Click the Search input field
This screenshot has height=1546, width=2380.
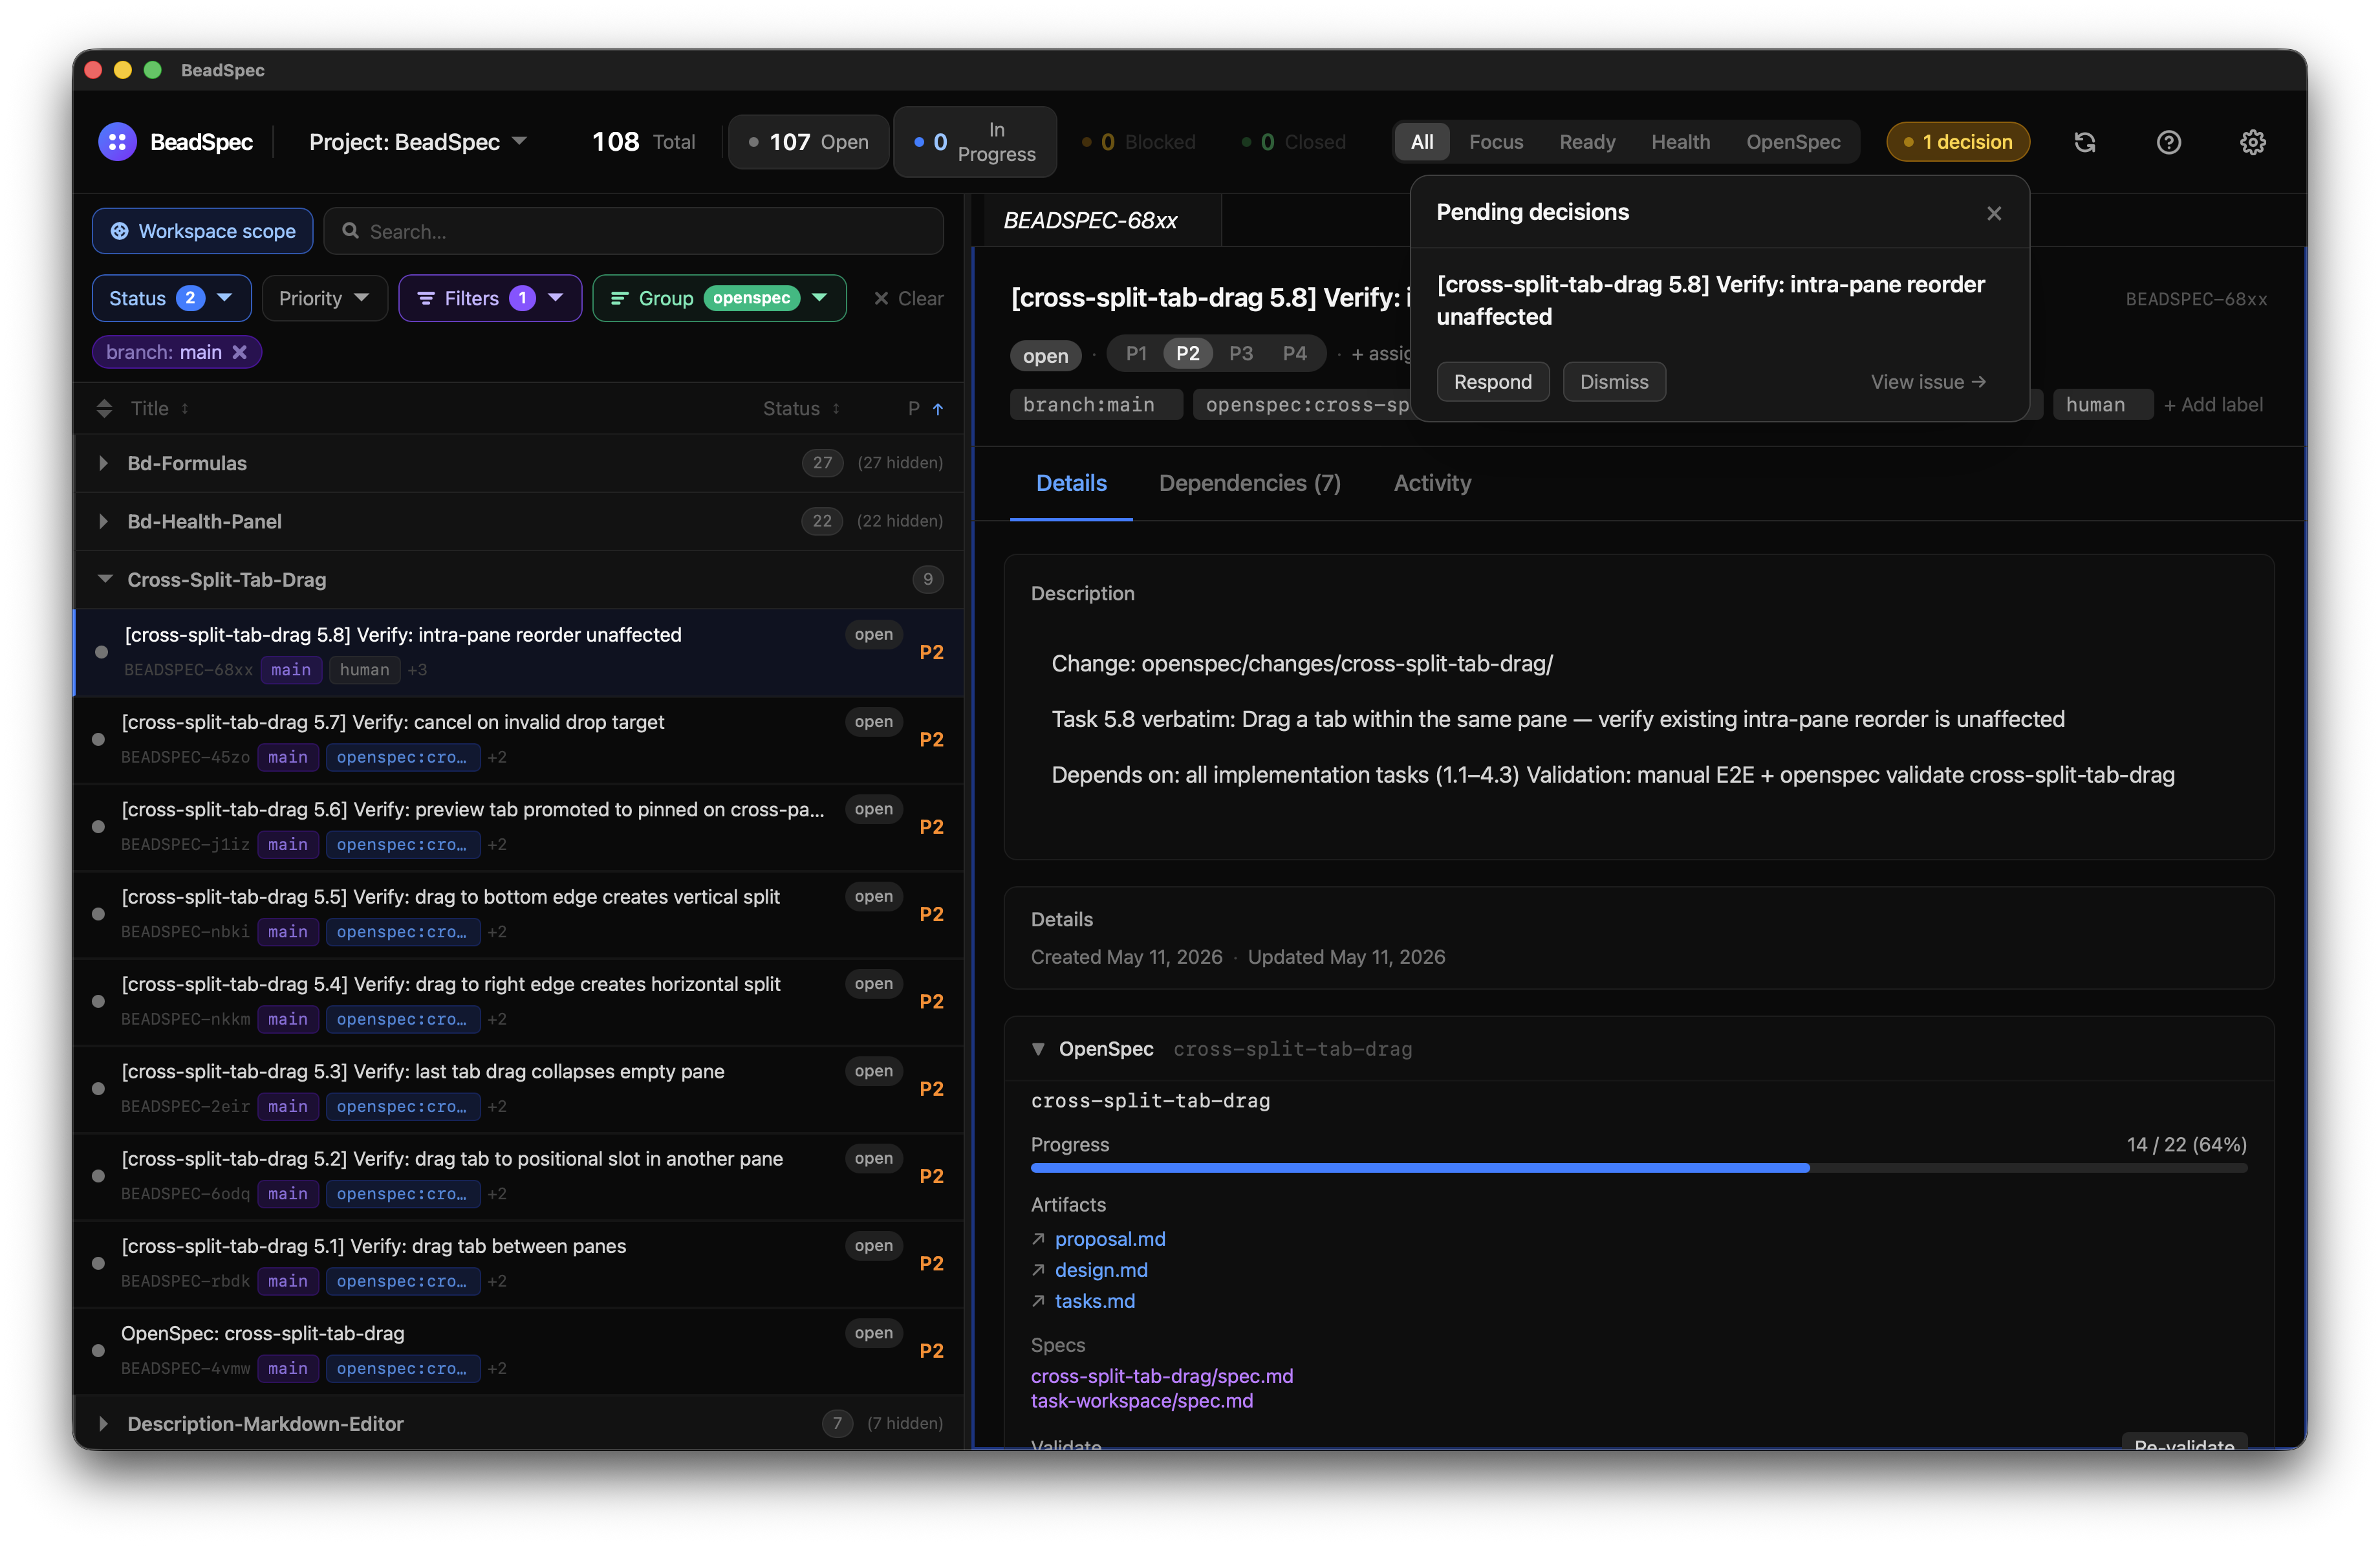click(x=633, y=231)
